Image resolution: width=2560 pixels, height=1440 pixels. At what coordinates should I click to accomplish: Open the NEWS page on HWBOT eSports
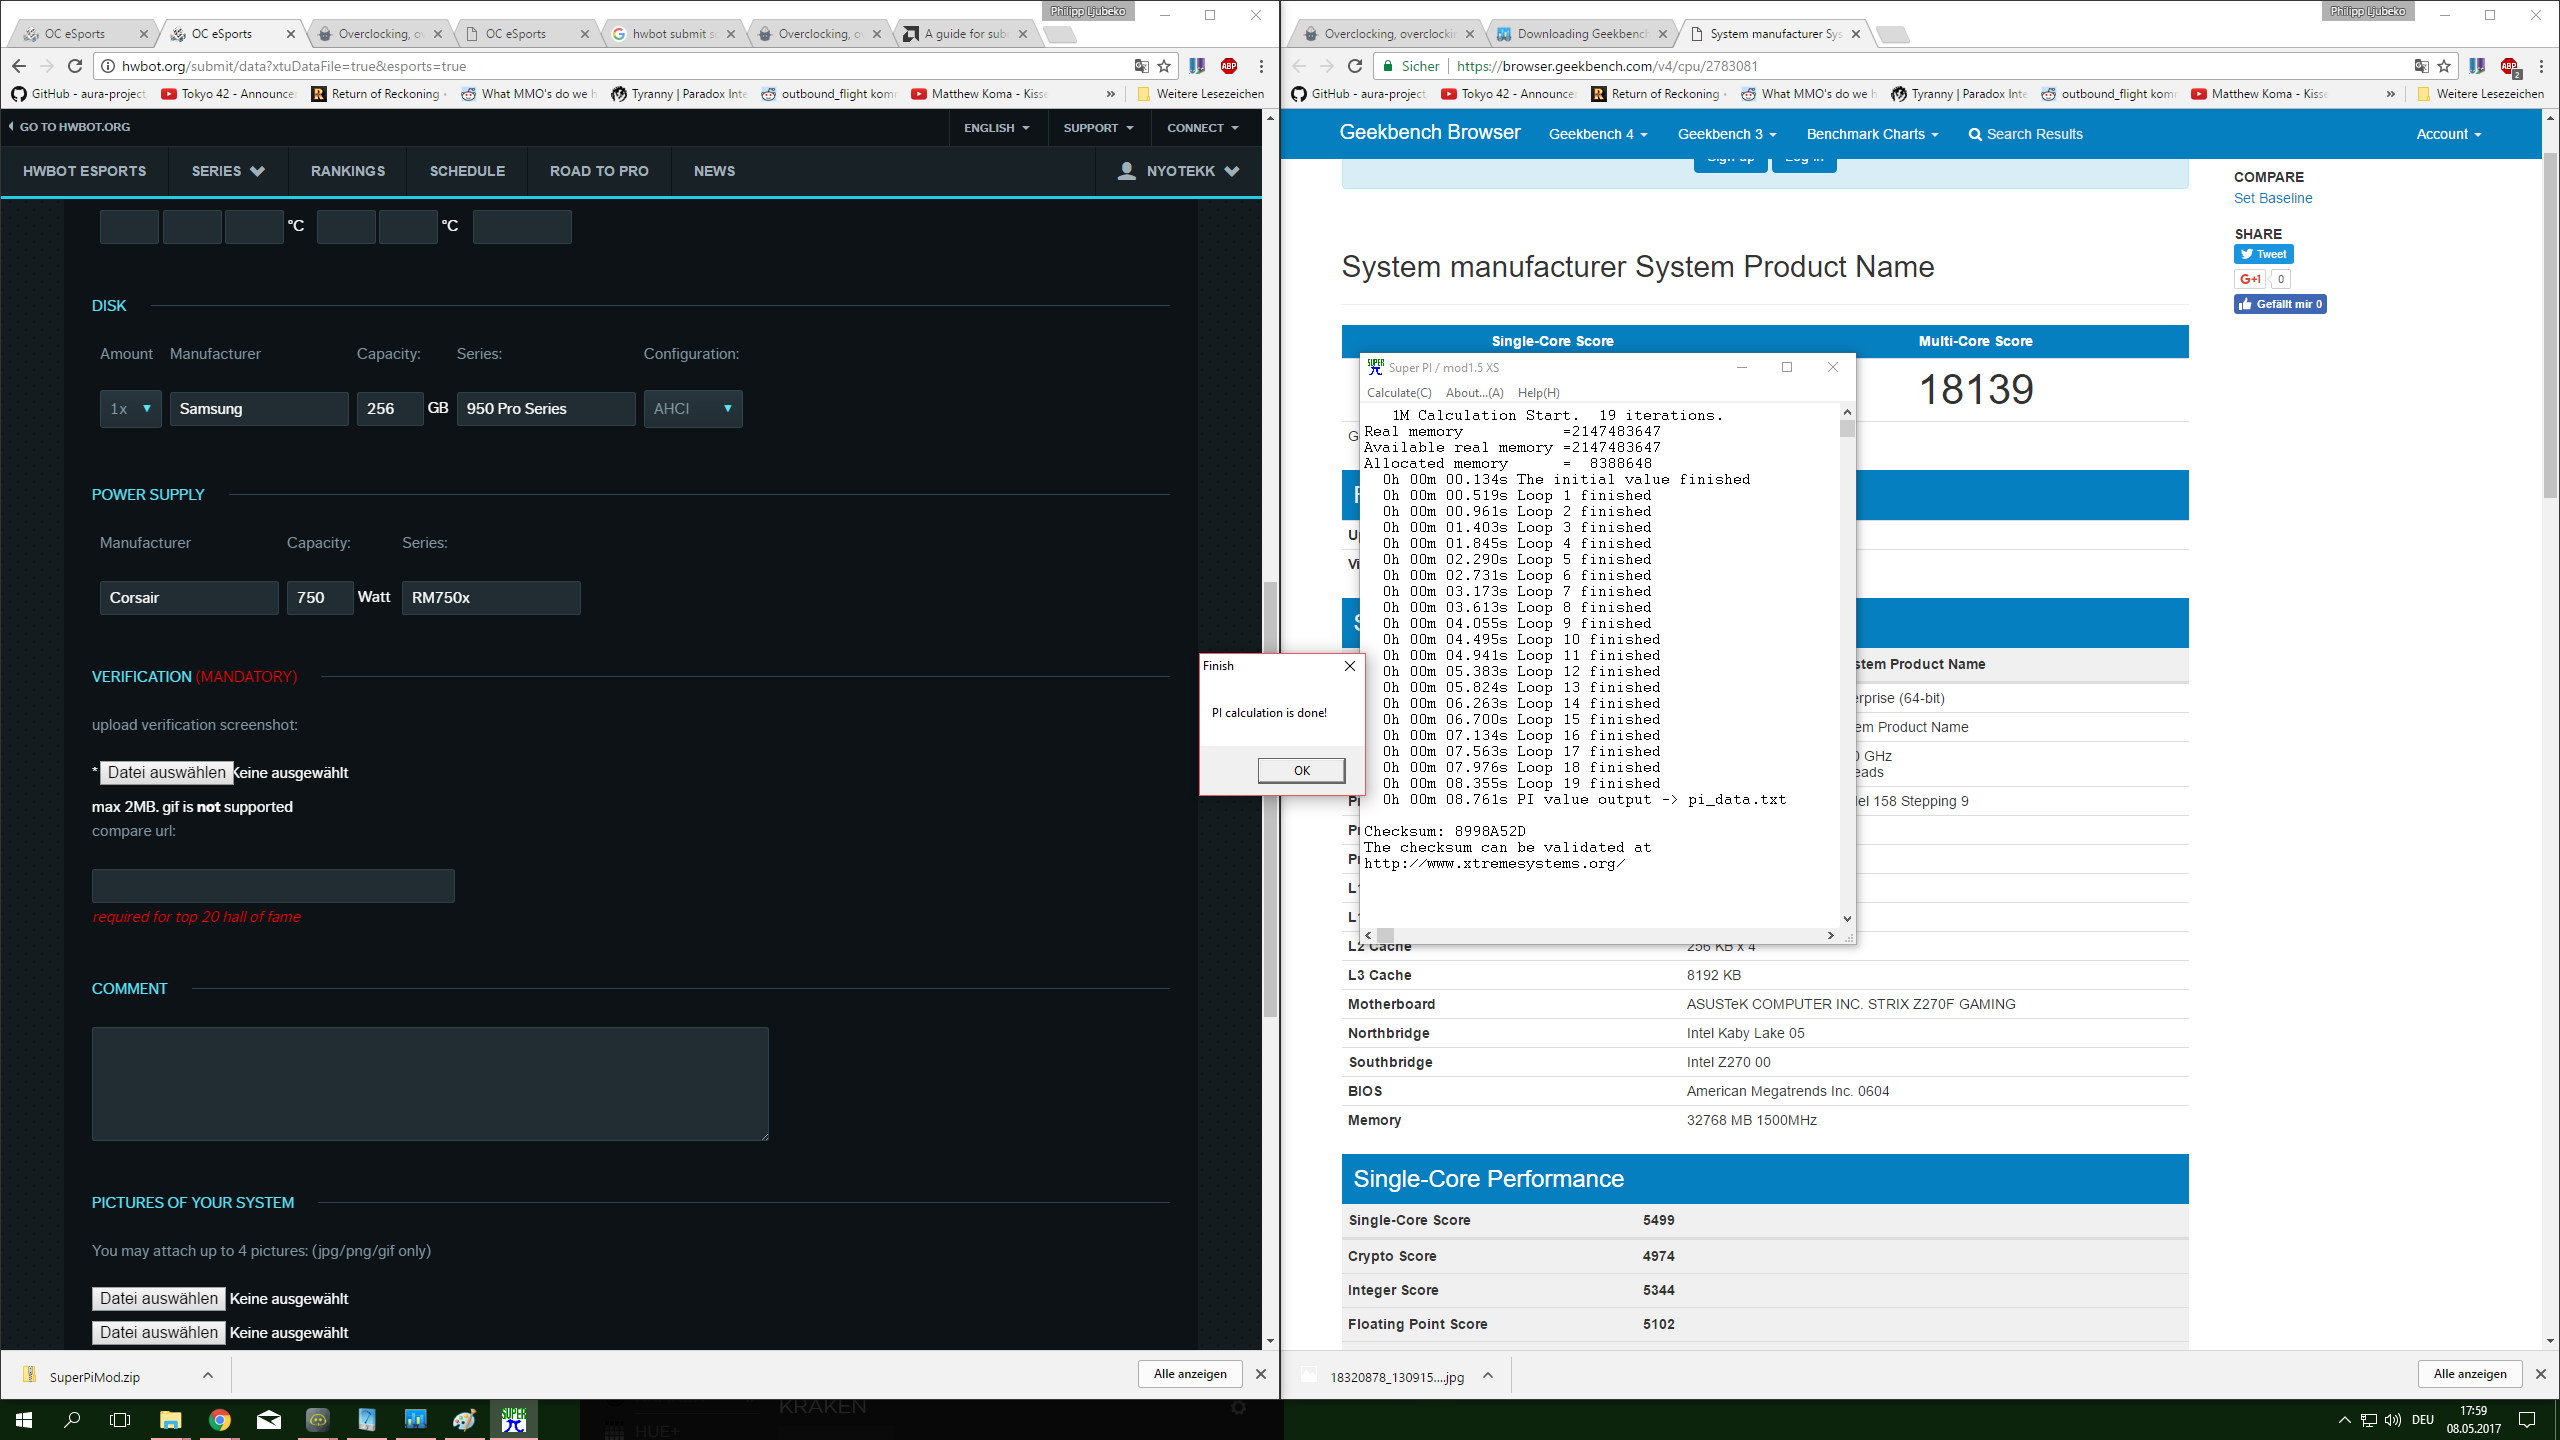pyautogui.click(x=714, y=171)
